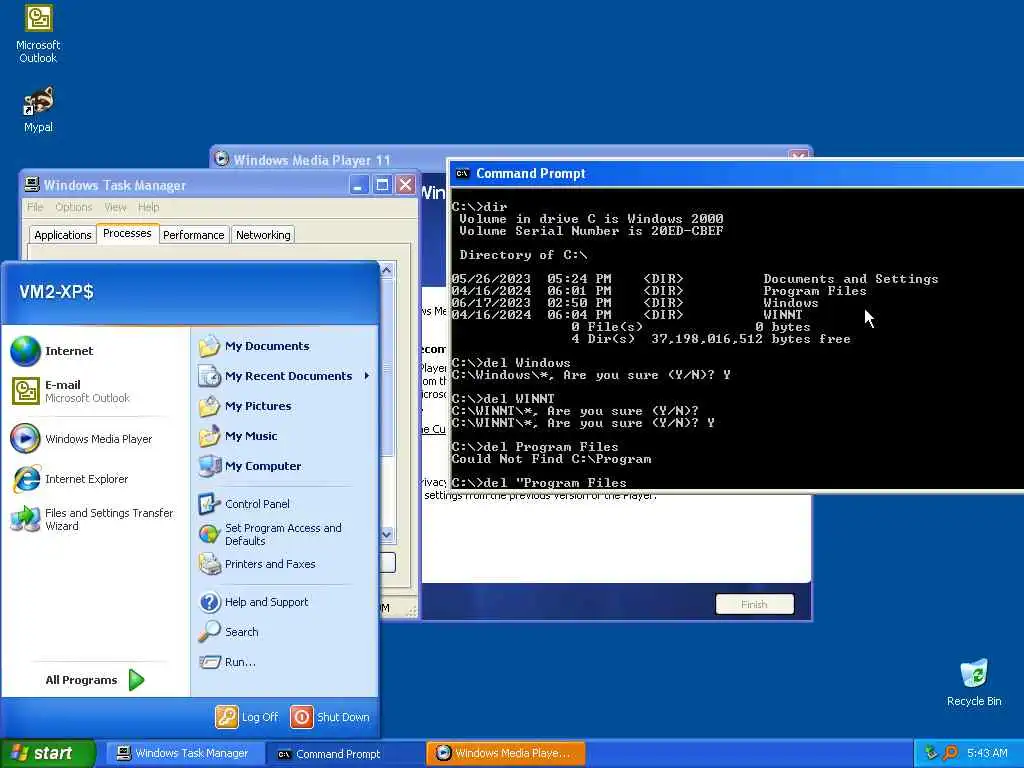Screen dimensions: 1024x768
Task: Click "Documents and Settings" directory text
Action: (x=850, y=279)
